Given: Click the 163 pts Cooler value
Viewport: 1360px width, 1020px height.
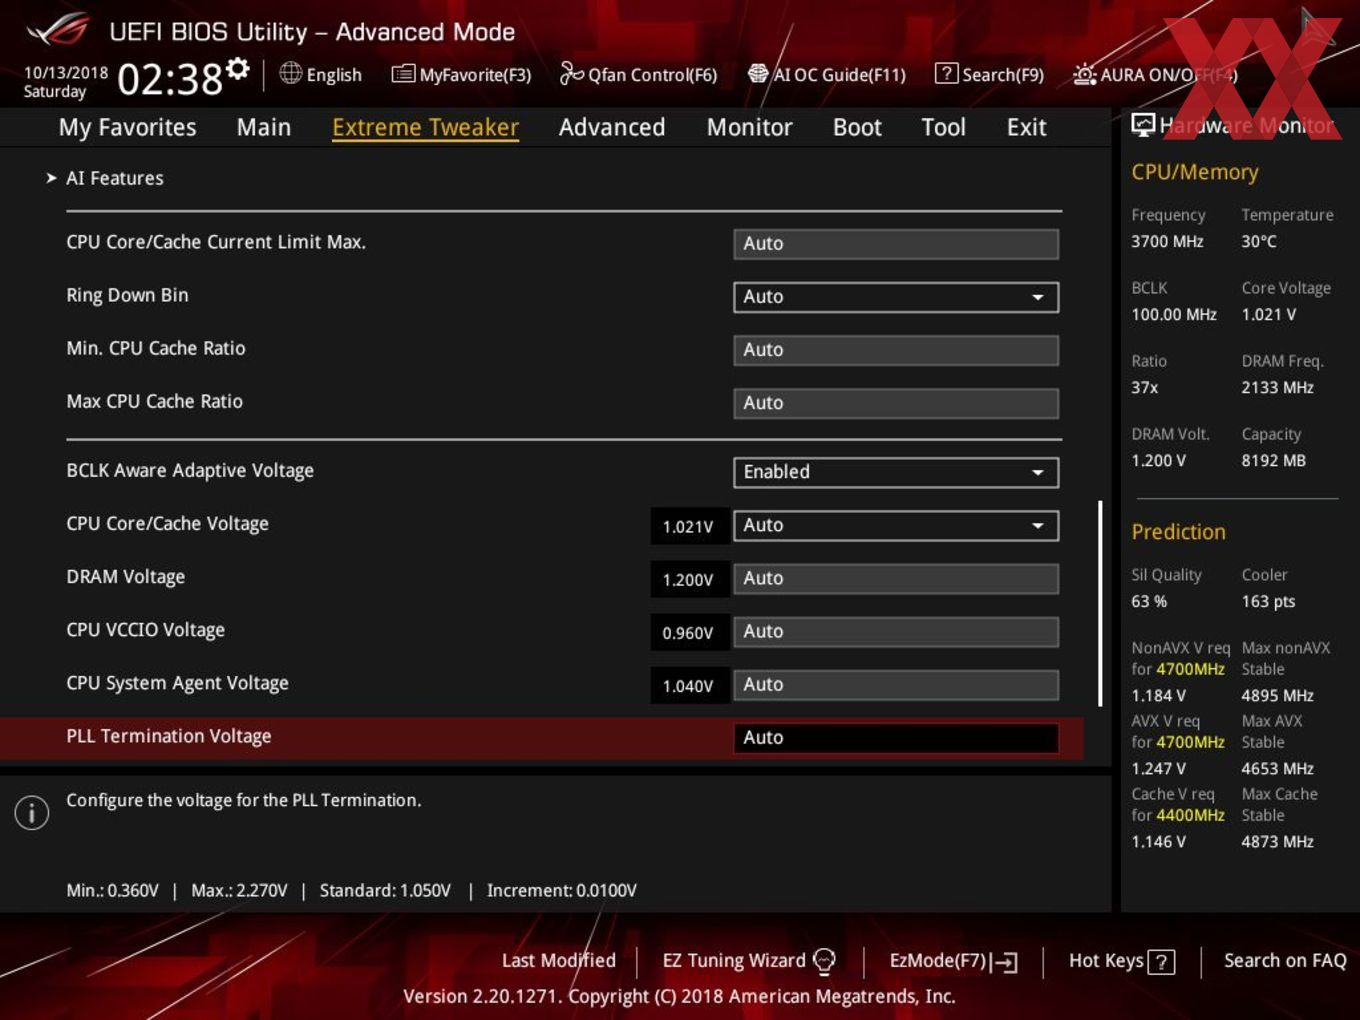Looking at the screenshot, I should [1268, 601].
